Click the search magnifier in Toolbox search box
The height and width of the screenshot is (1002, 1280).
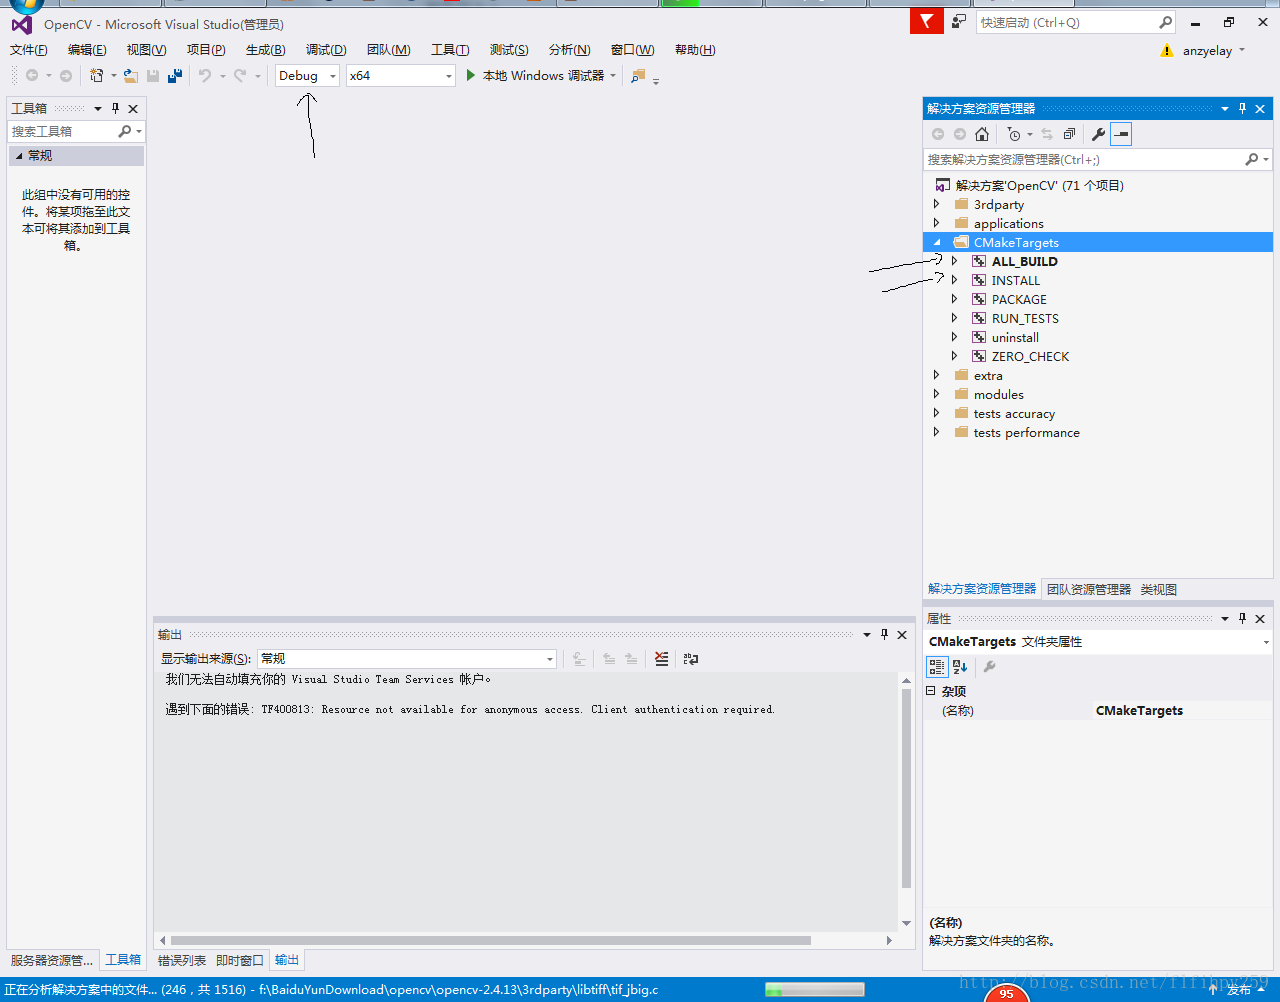click(x=124, y=131)
